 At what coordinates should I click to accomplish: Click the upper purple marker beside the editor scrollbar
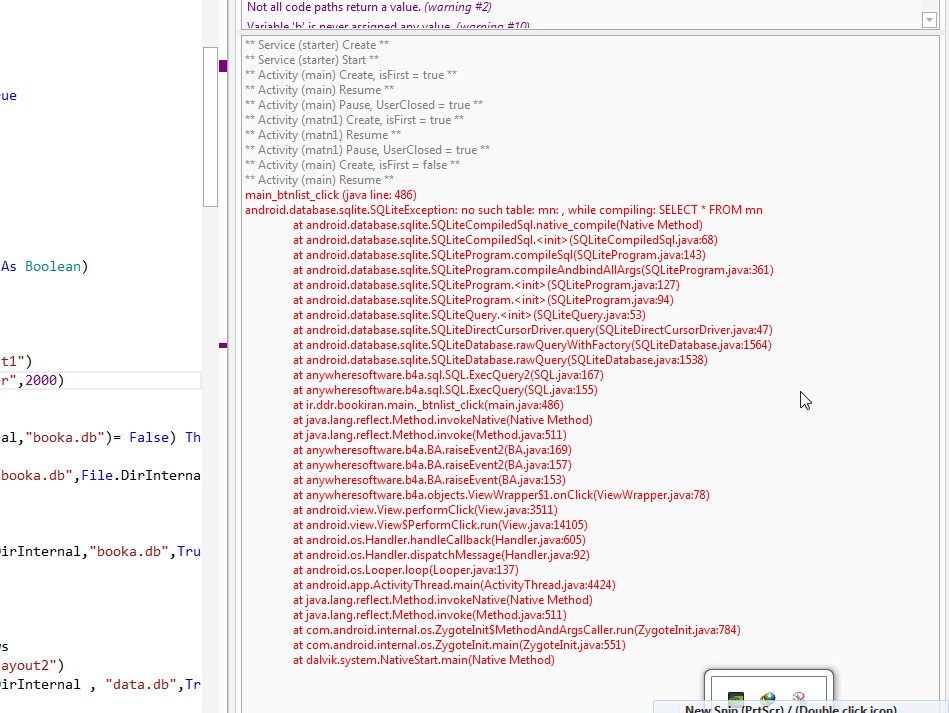223,66
